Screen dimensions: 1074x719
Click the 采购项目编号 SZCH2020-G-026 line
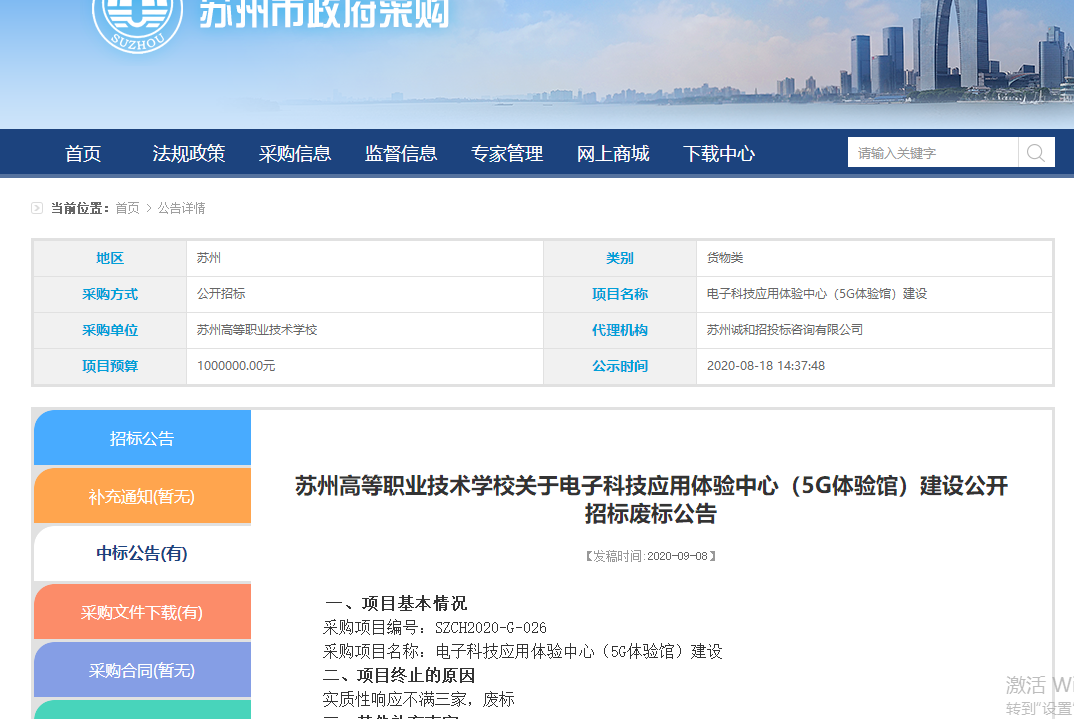pyautogui.click(x=434, y=627)
